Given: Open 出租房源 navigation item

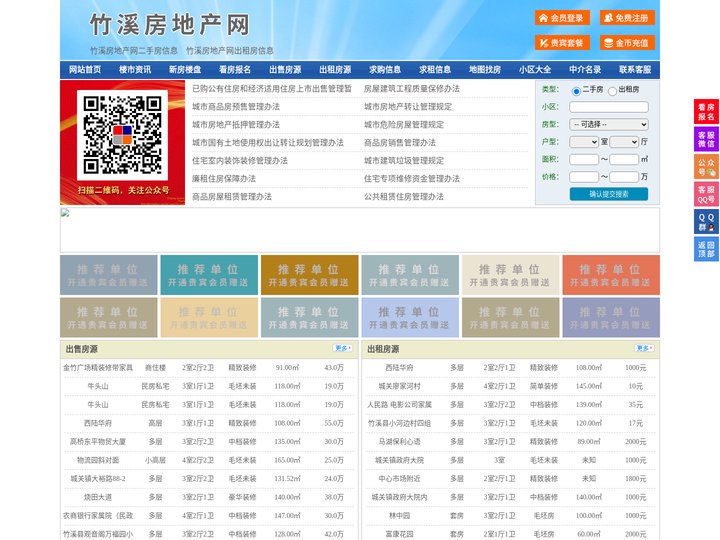Looking at the screenshot, I should (x=335, y=70).
